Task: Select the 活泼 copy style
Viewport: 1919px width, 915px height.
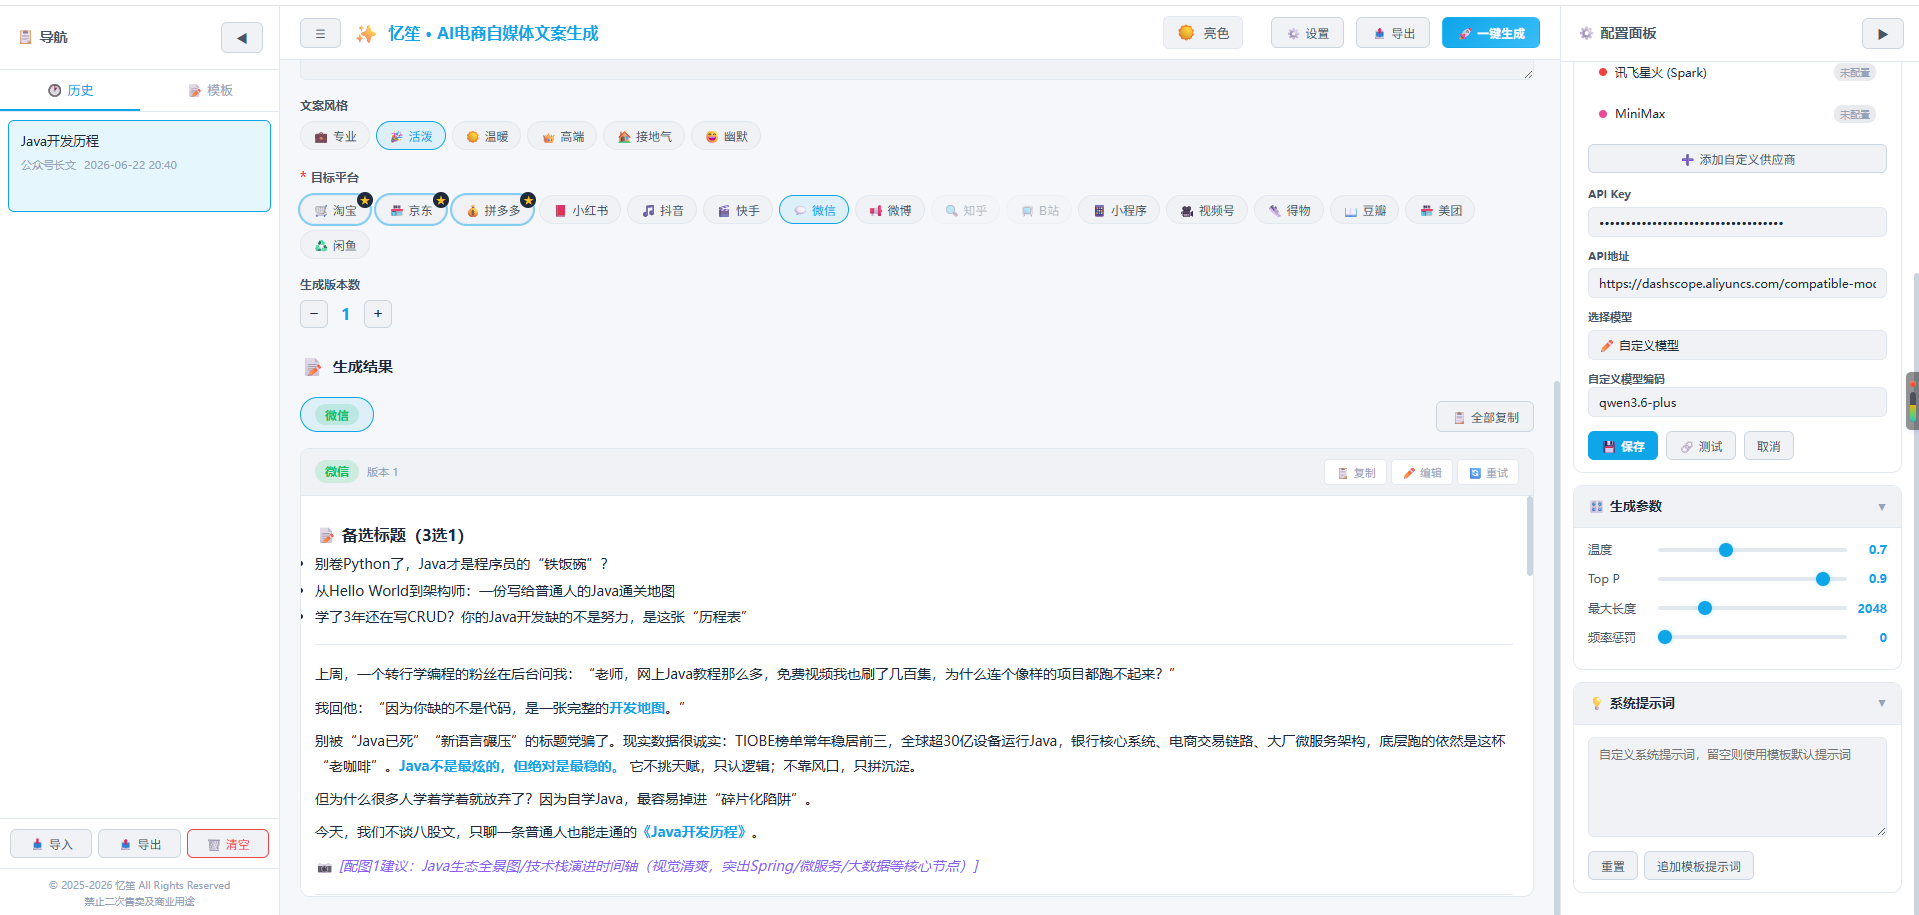Action: click(411, 136)
